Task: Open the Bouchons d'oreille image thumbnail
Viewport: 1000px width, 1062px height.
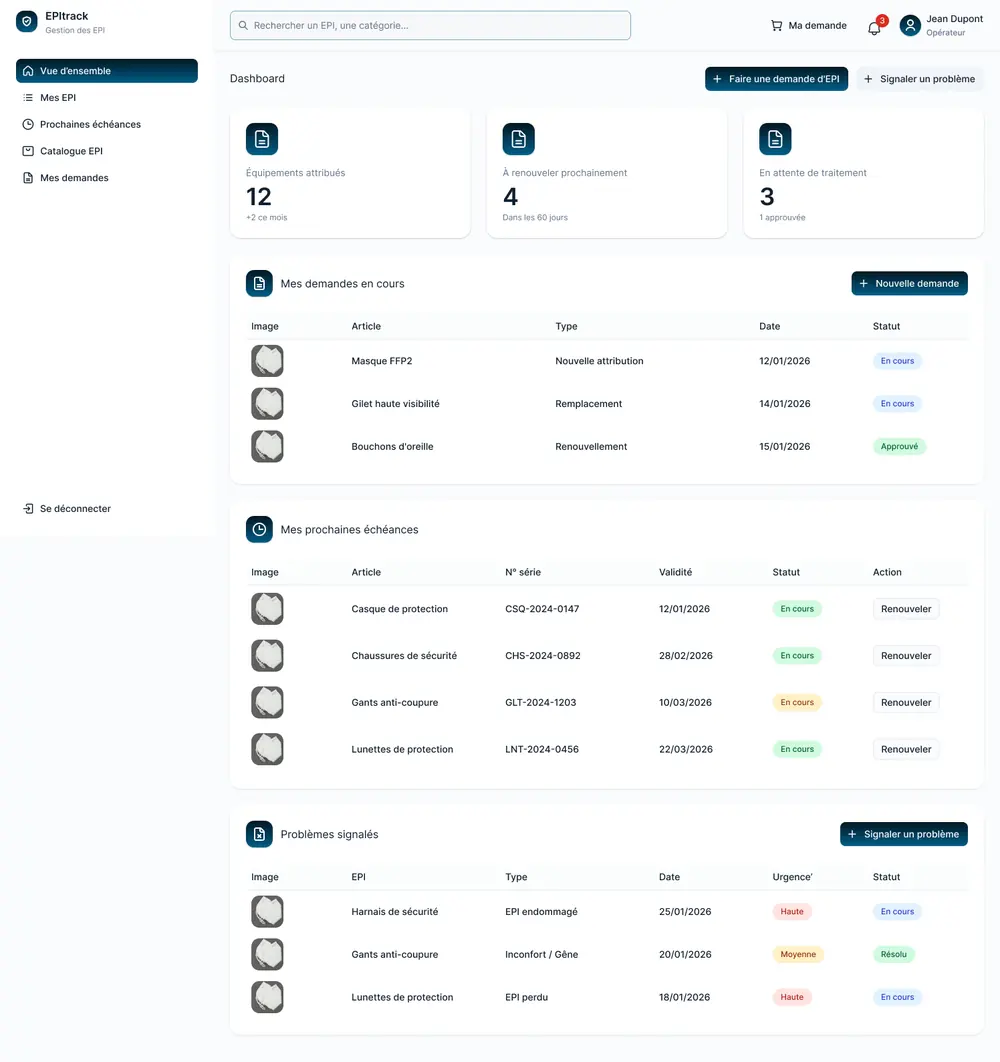Action: (267, 446)
